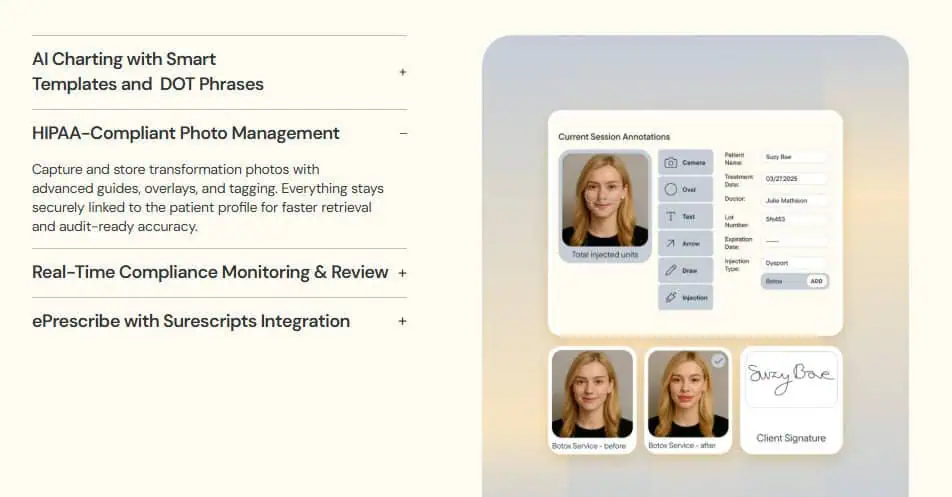Click the Lot Number field
This screenshot has width=952, height=497.
794,219
